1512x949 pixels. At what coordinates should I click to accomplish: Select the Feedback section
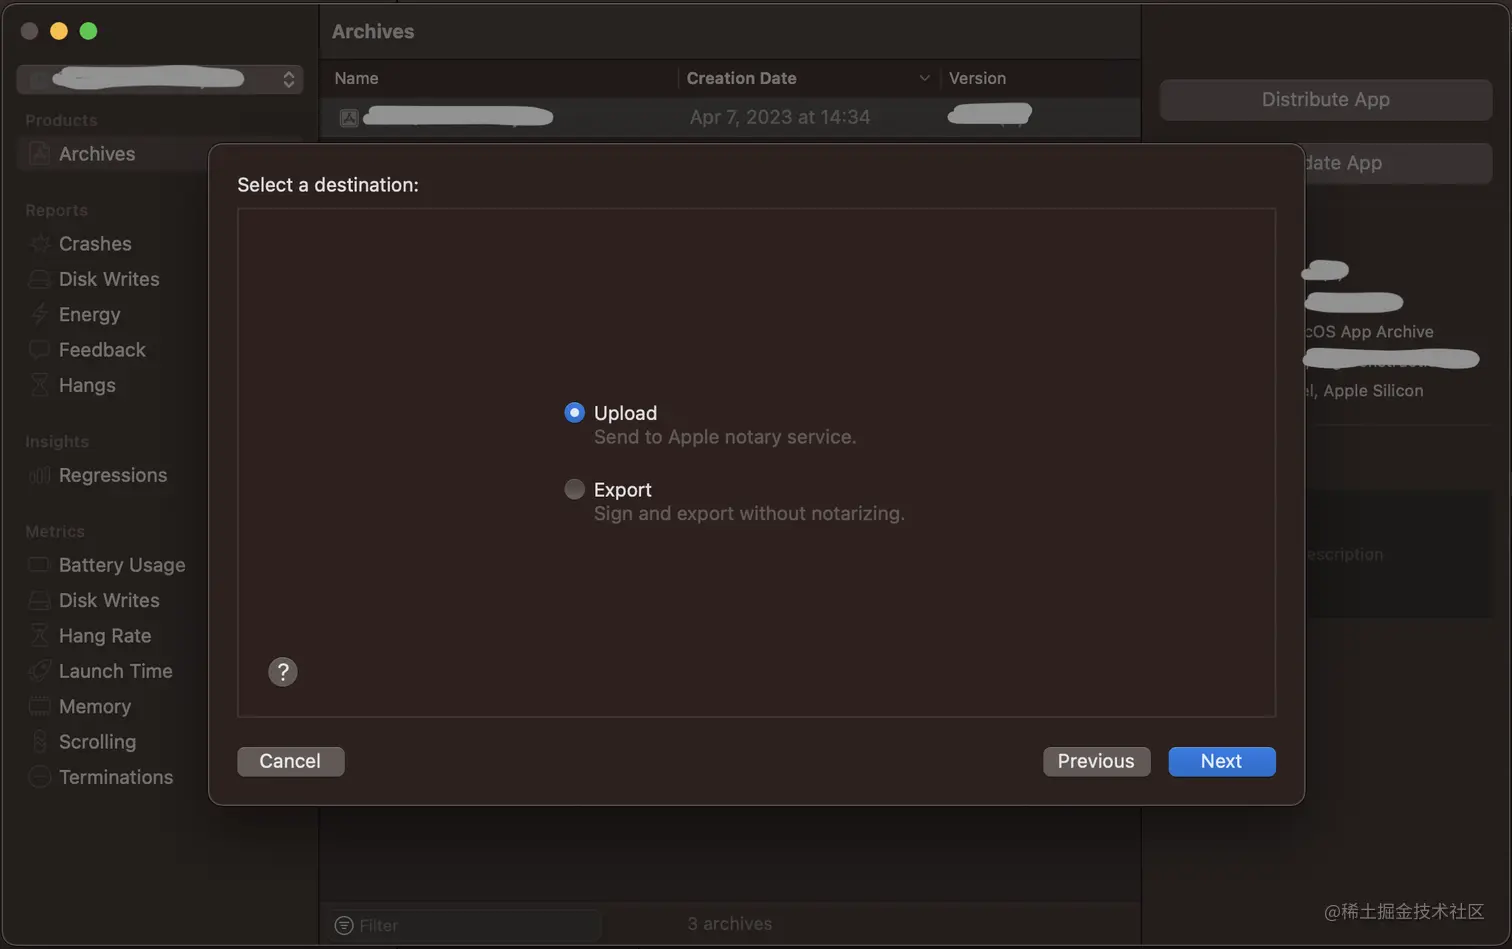(101, 349)
